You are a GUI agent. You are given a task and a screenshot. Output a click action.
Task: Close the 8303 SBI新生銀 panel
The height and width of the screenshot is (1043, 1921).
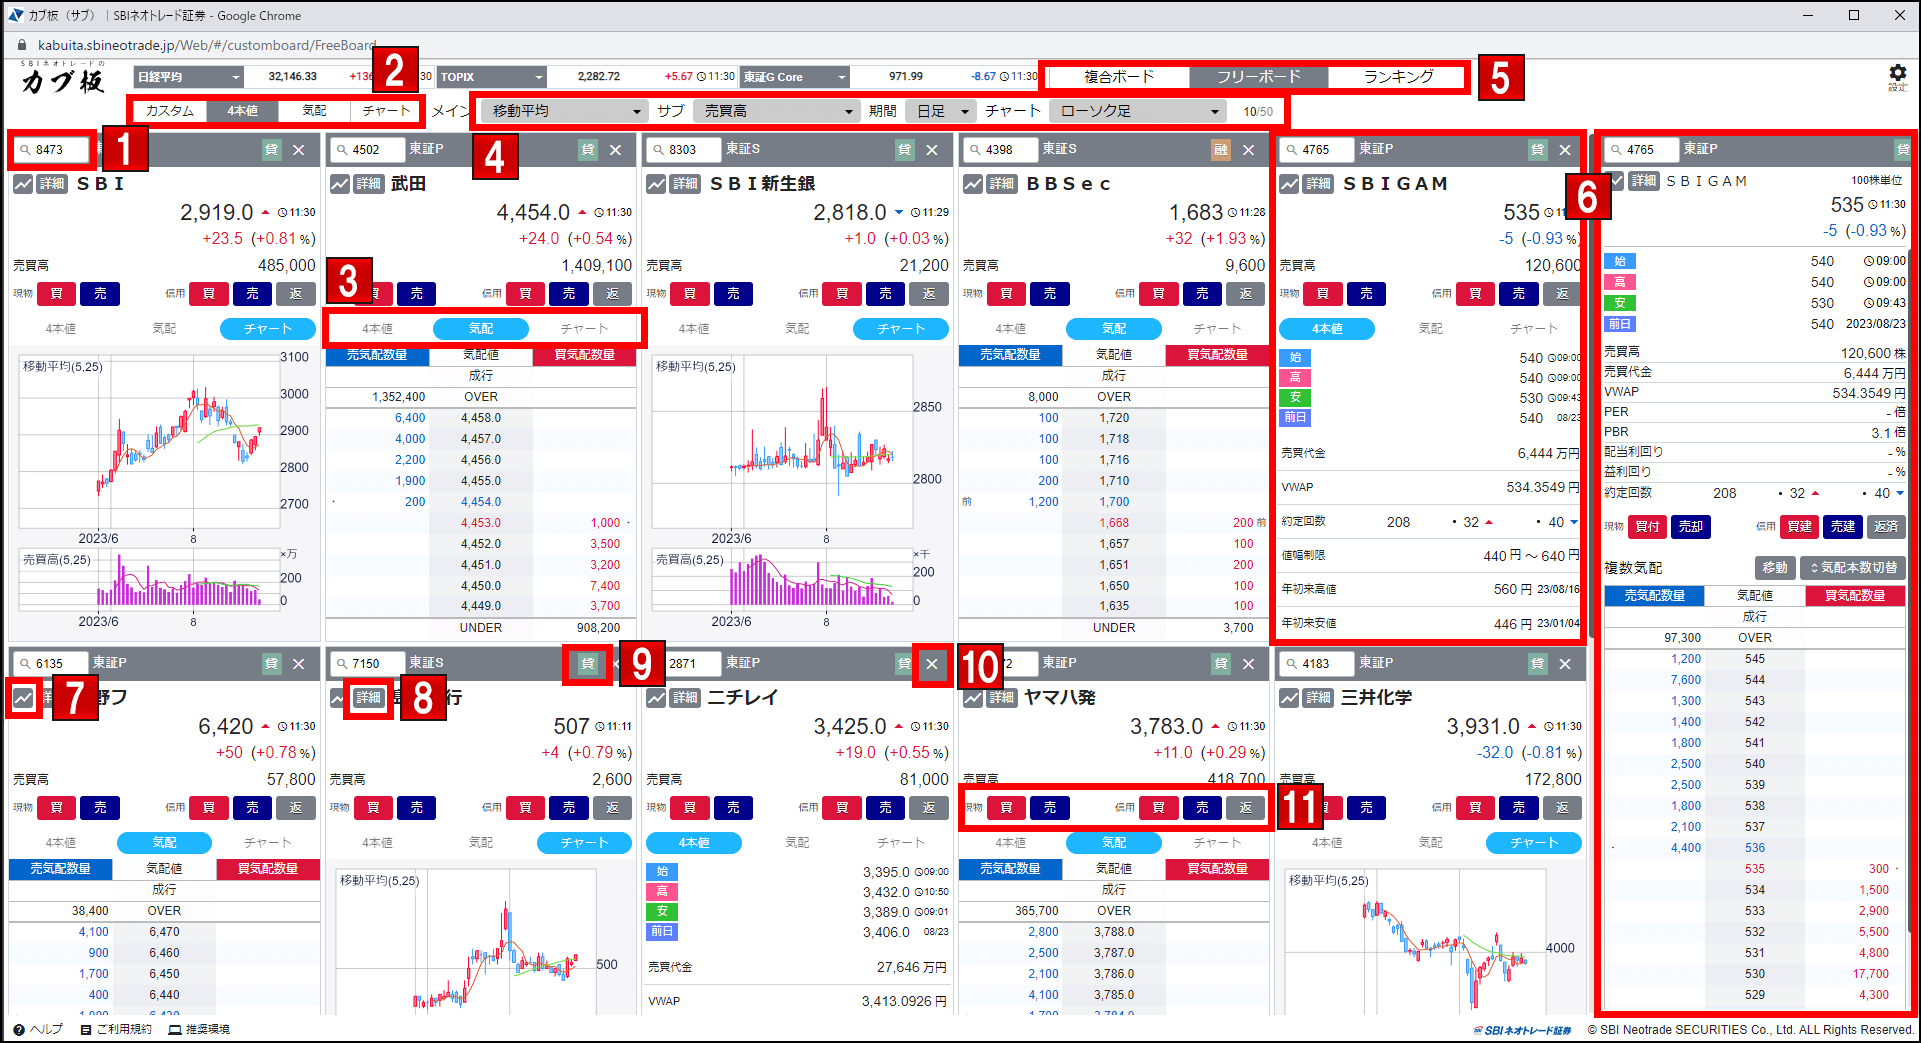pos(932,150)
